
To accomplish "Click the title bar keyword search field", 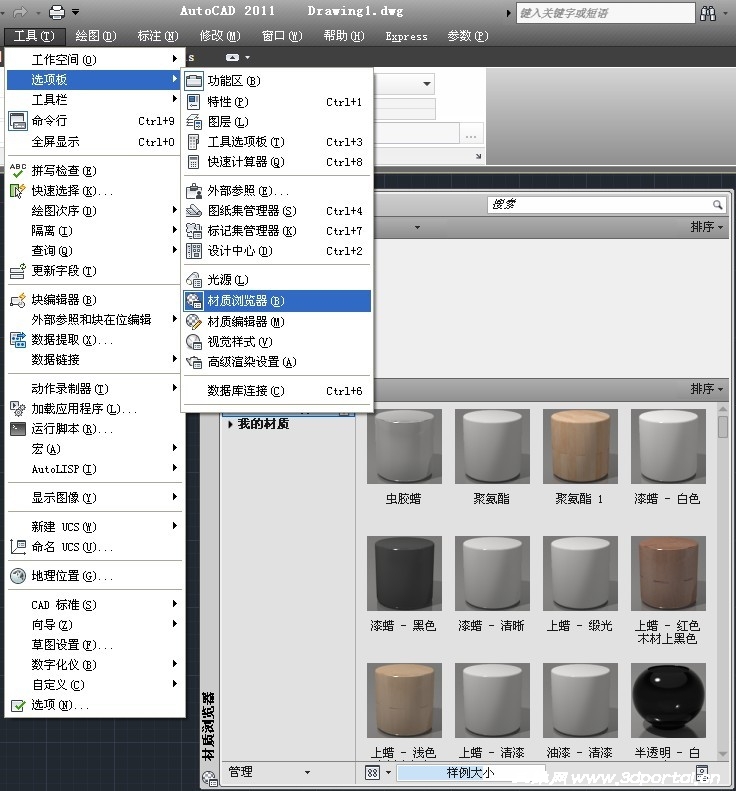I will coord(605,13).
